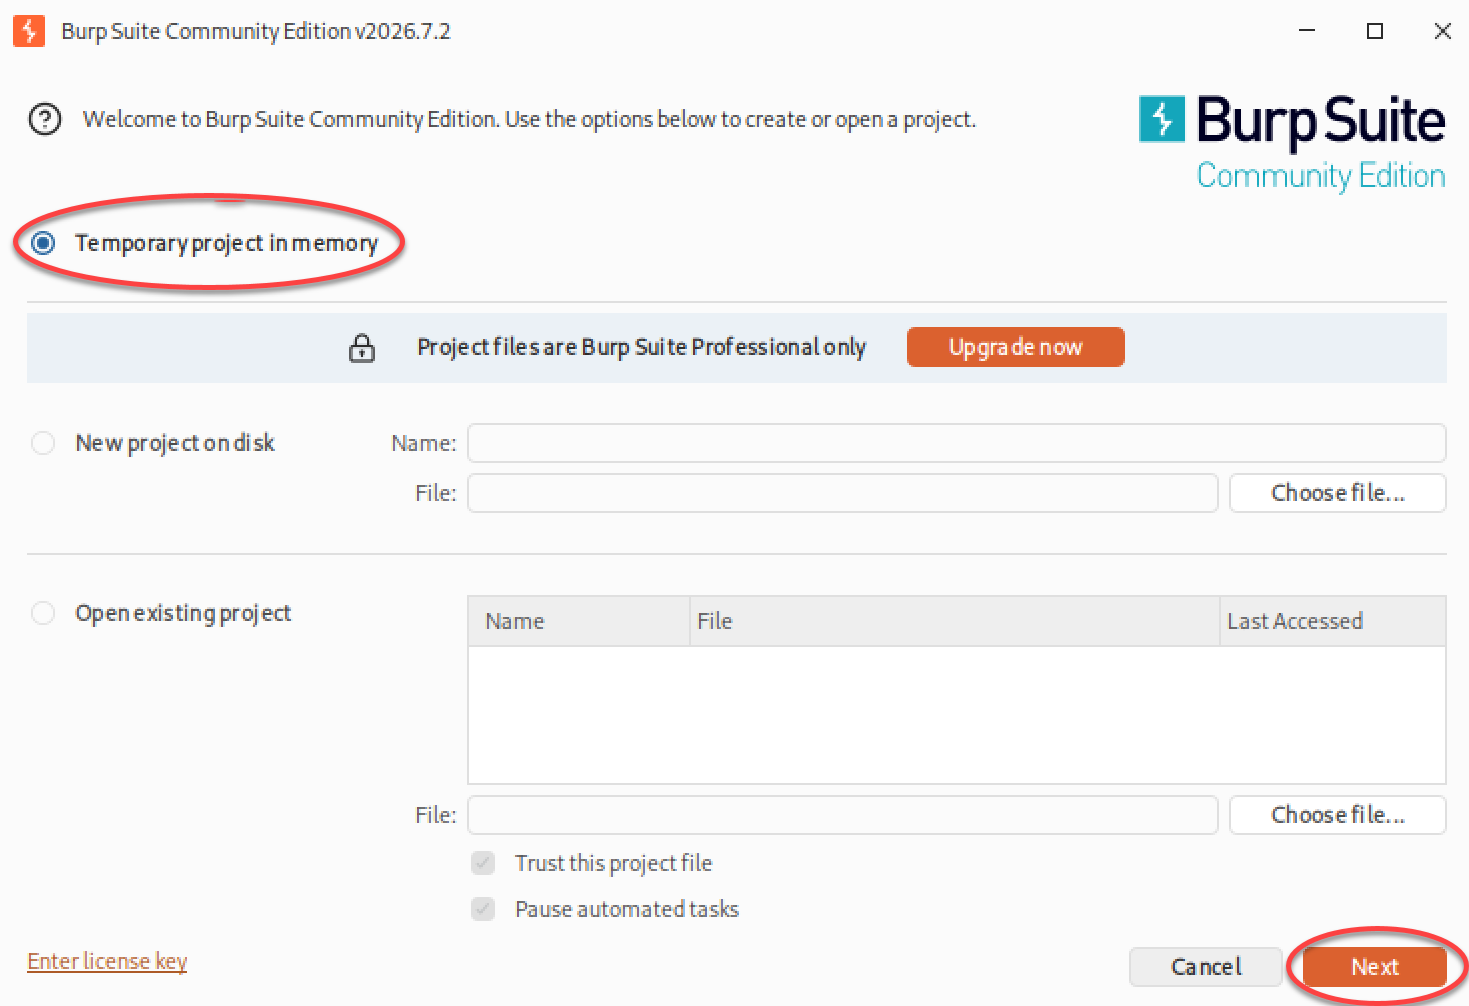
Task: Sort by Last Accessed column header
Action: 1333,621
